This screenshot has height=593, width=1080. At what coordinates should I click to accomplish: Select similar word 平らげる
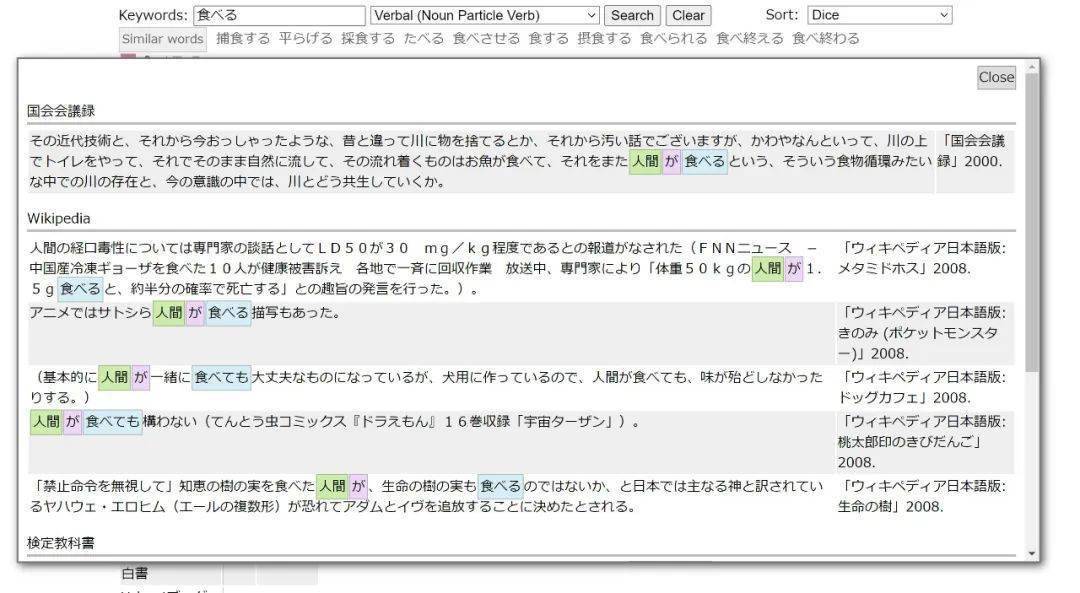(305, 39)
